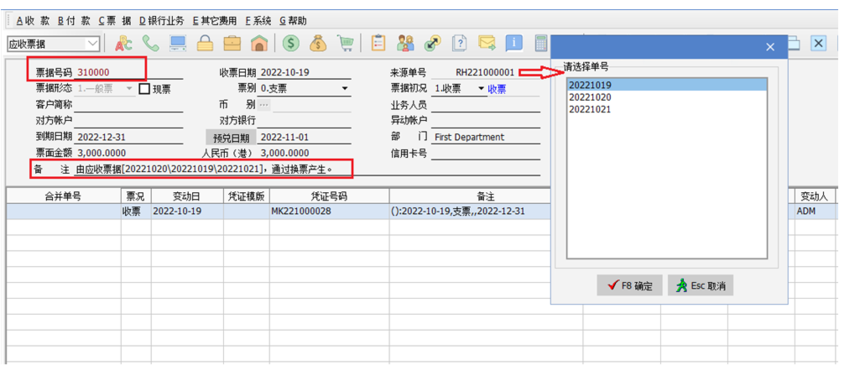Click the two-people users toolbar icon
Viewport: 860px width, 371px height.
point(406,43)
